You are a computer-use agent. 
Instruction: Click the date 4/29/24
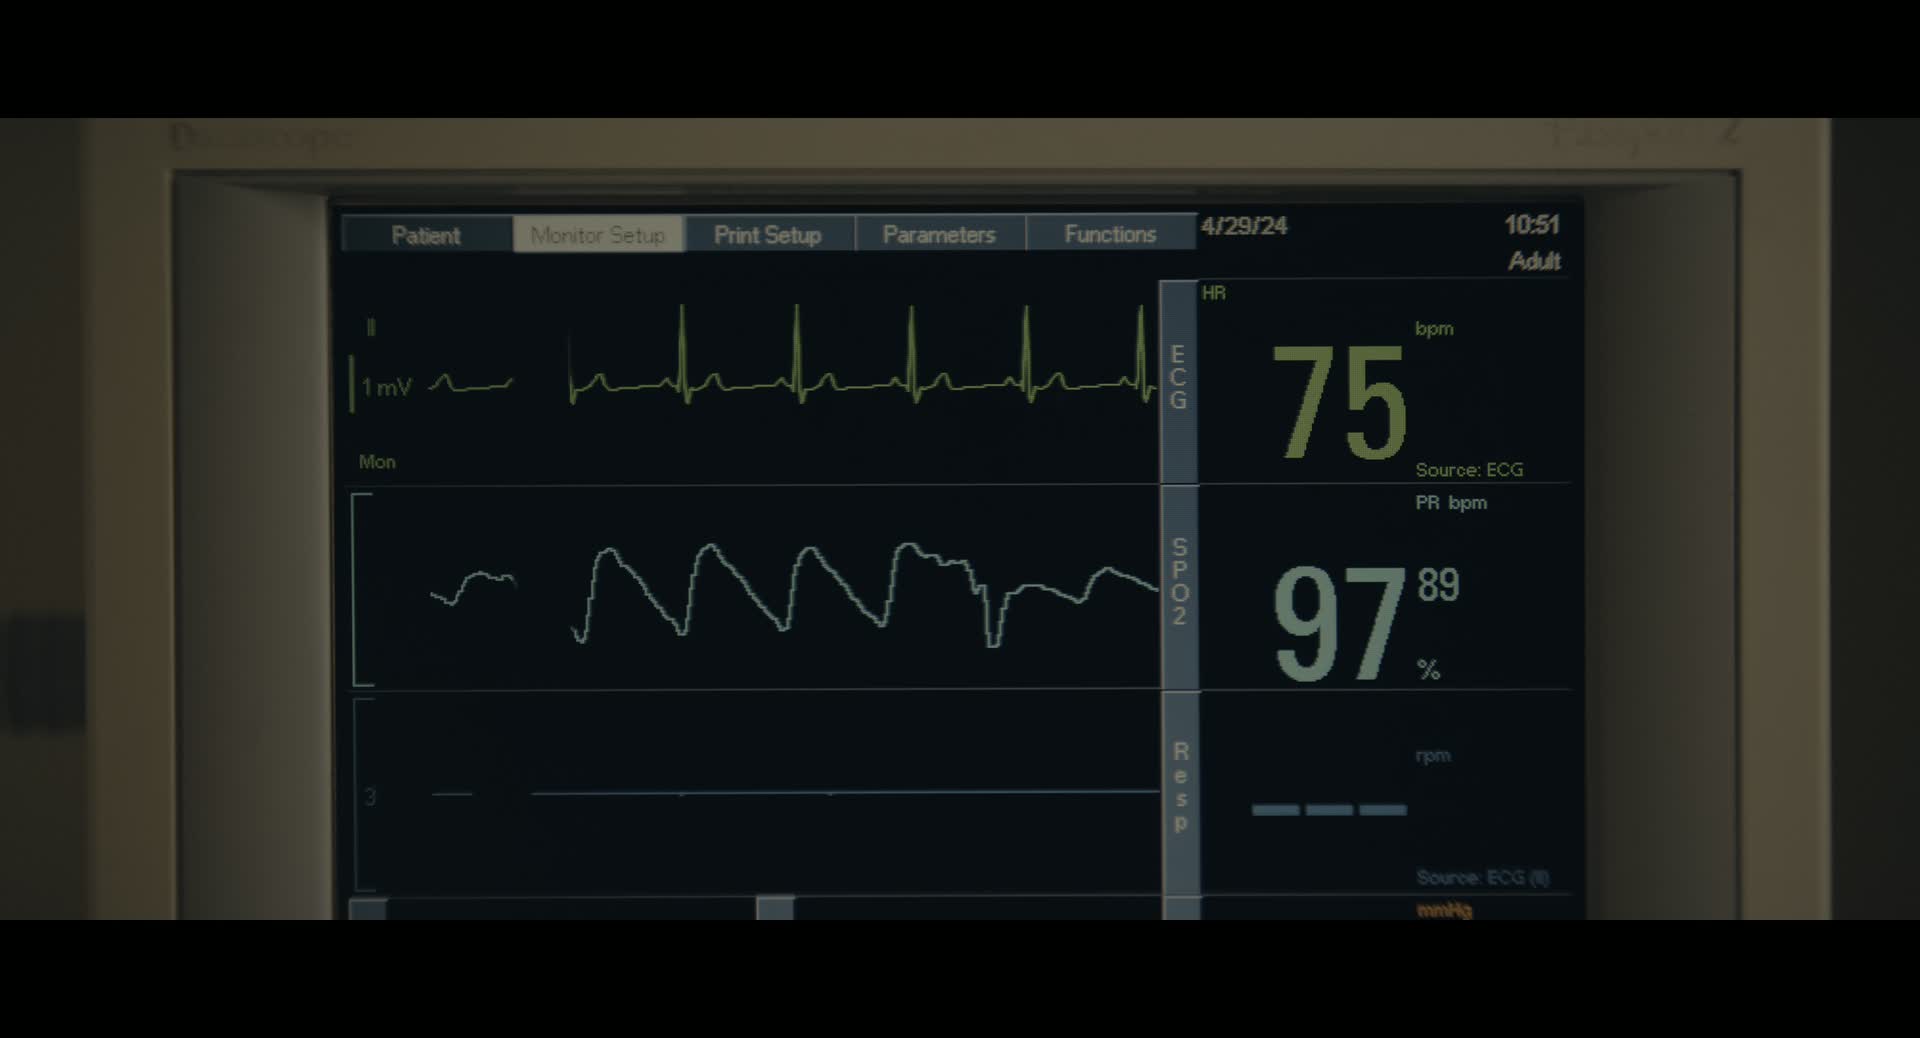coord(1244,226)
